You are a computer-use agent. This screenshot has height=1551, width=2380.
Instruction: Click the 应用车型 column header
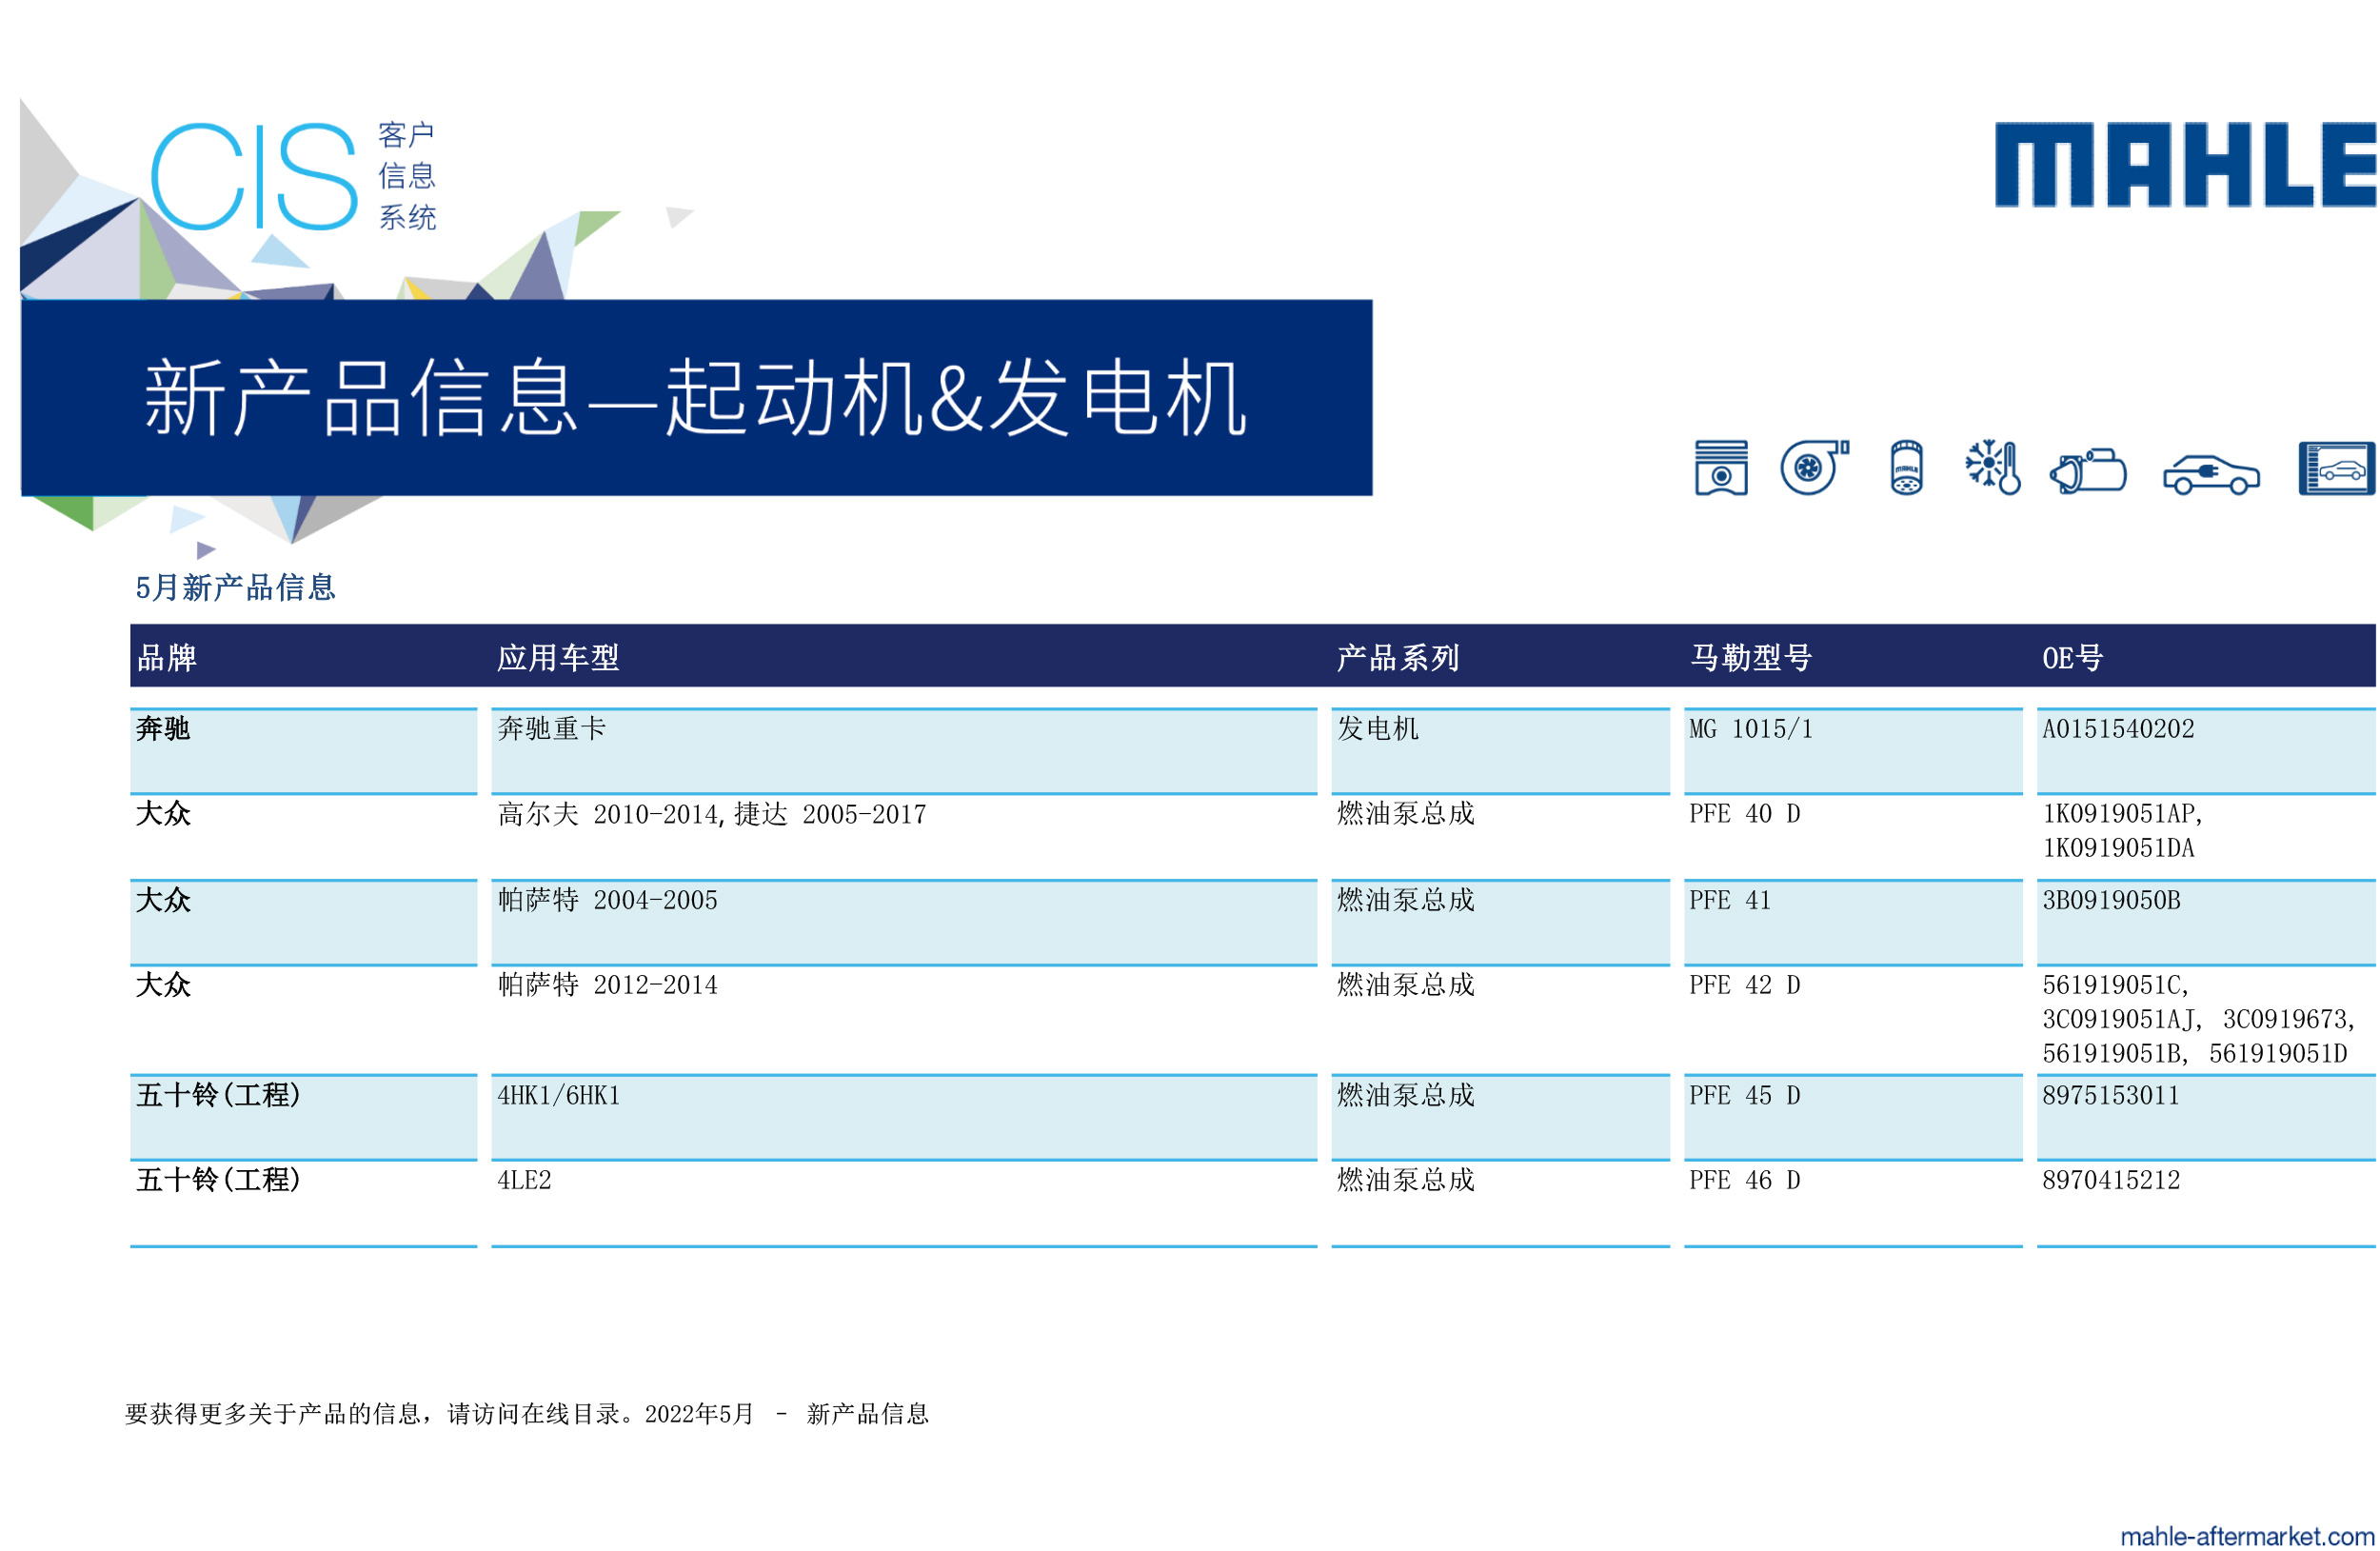[558, 657]
